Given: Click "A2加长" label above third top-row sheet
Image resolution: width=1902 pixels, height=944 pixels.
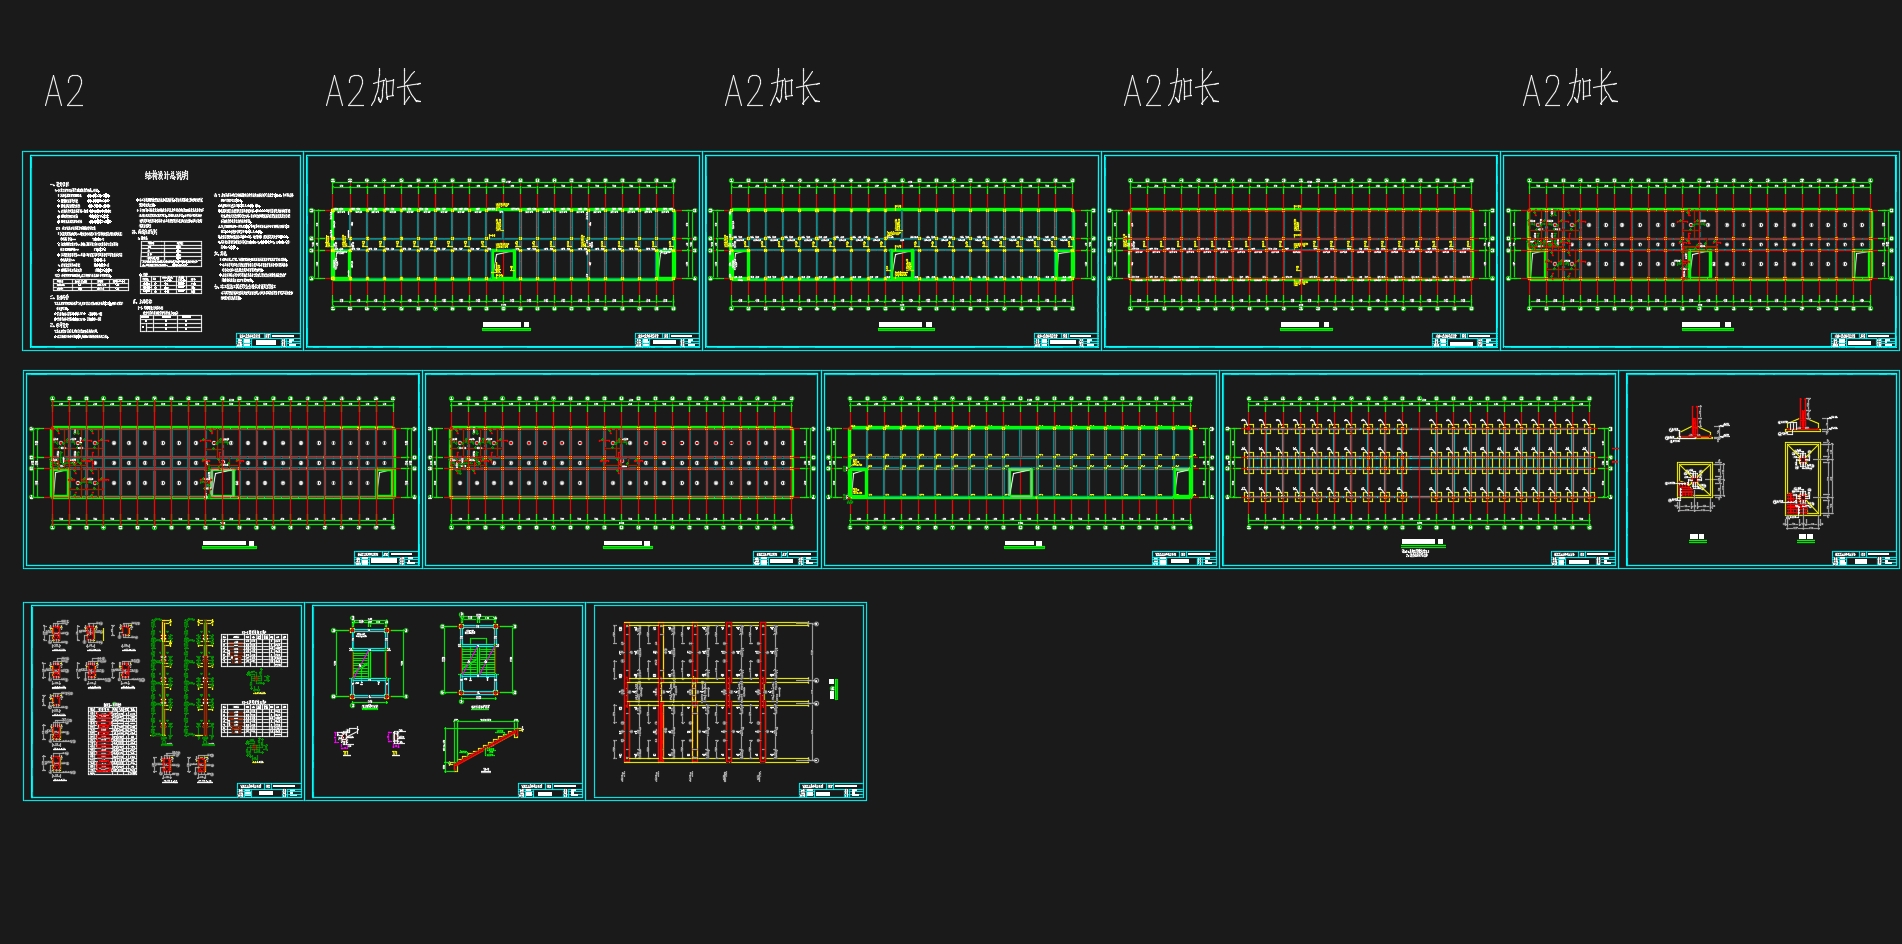Looking at the screenshot, I should (773, 89).
